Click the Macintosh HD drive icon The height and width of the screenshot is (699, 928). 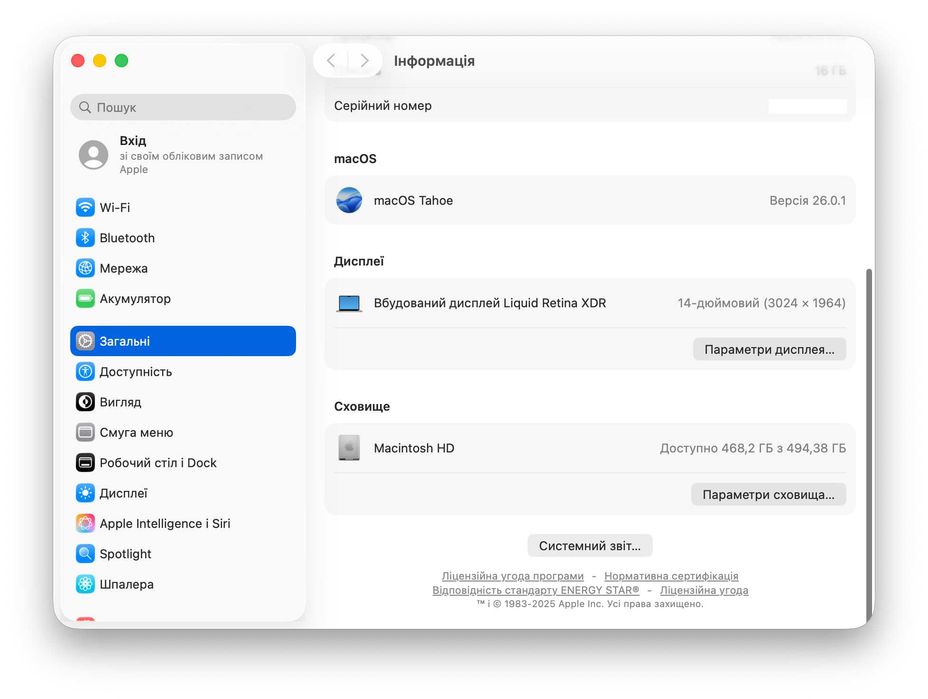pos(349,448)
